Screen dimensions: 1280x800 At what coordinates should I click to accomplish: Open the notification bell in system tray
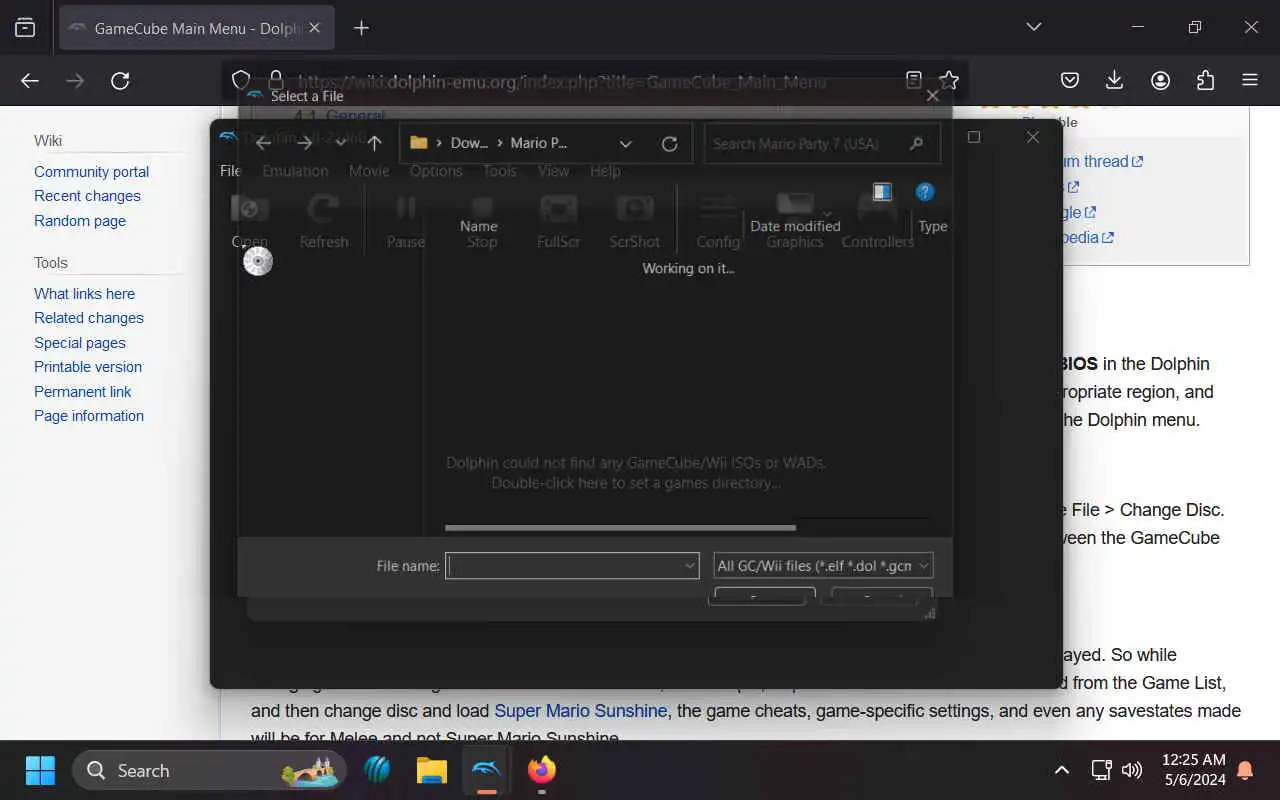pyautogui.click(x=1245, y=770)
